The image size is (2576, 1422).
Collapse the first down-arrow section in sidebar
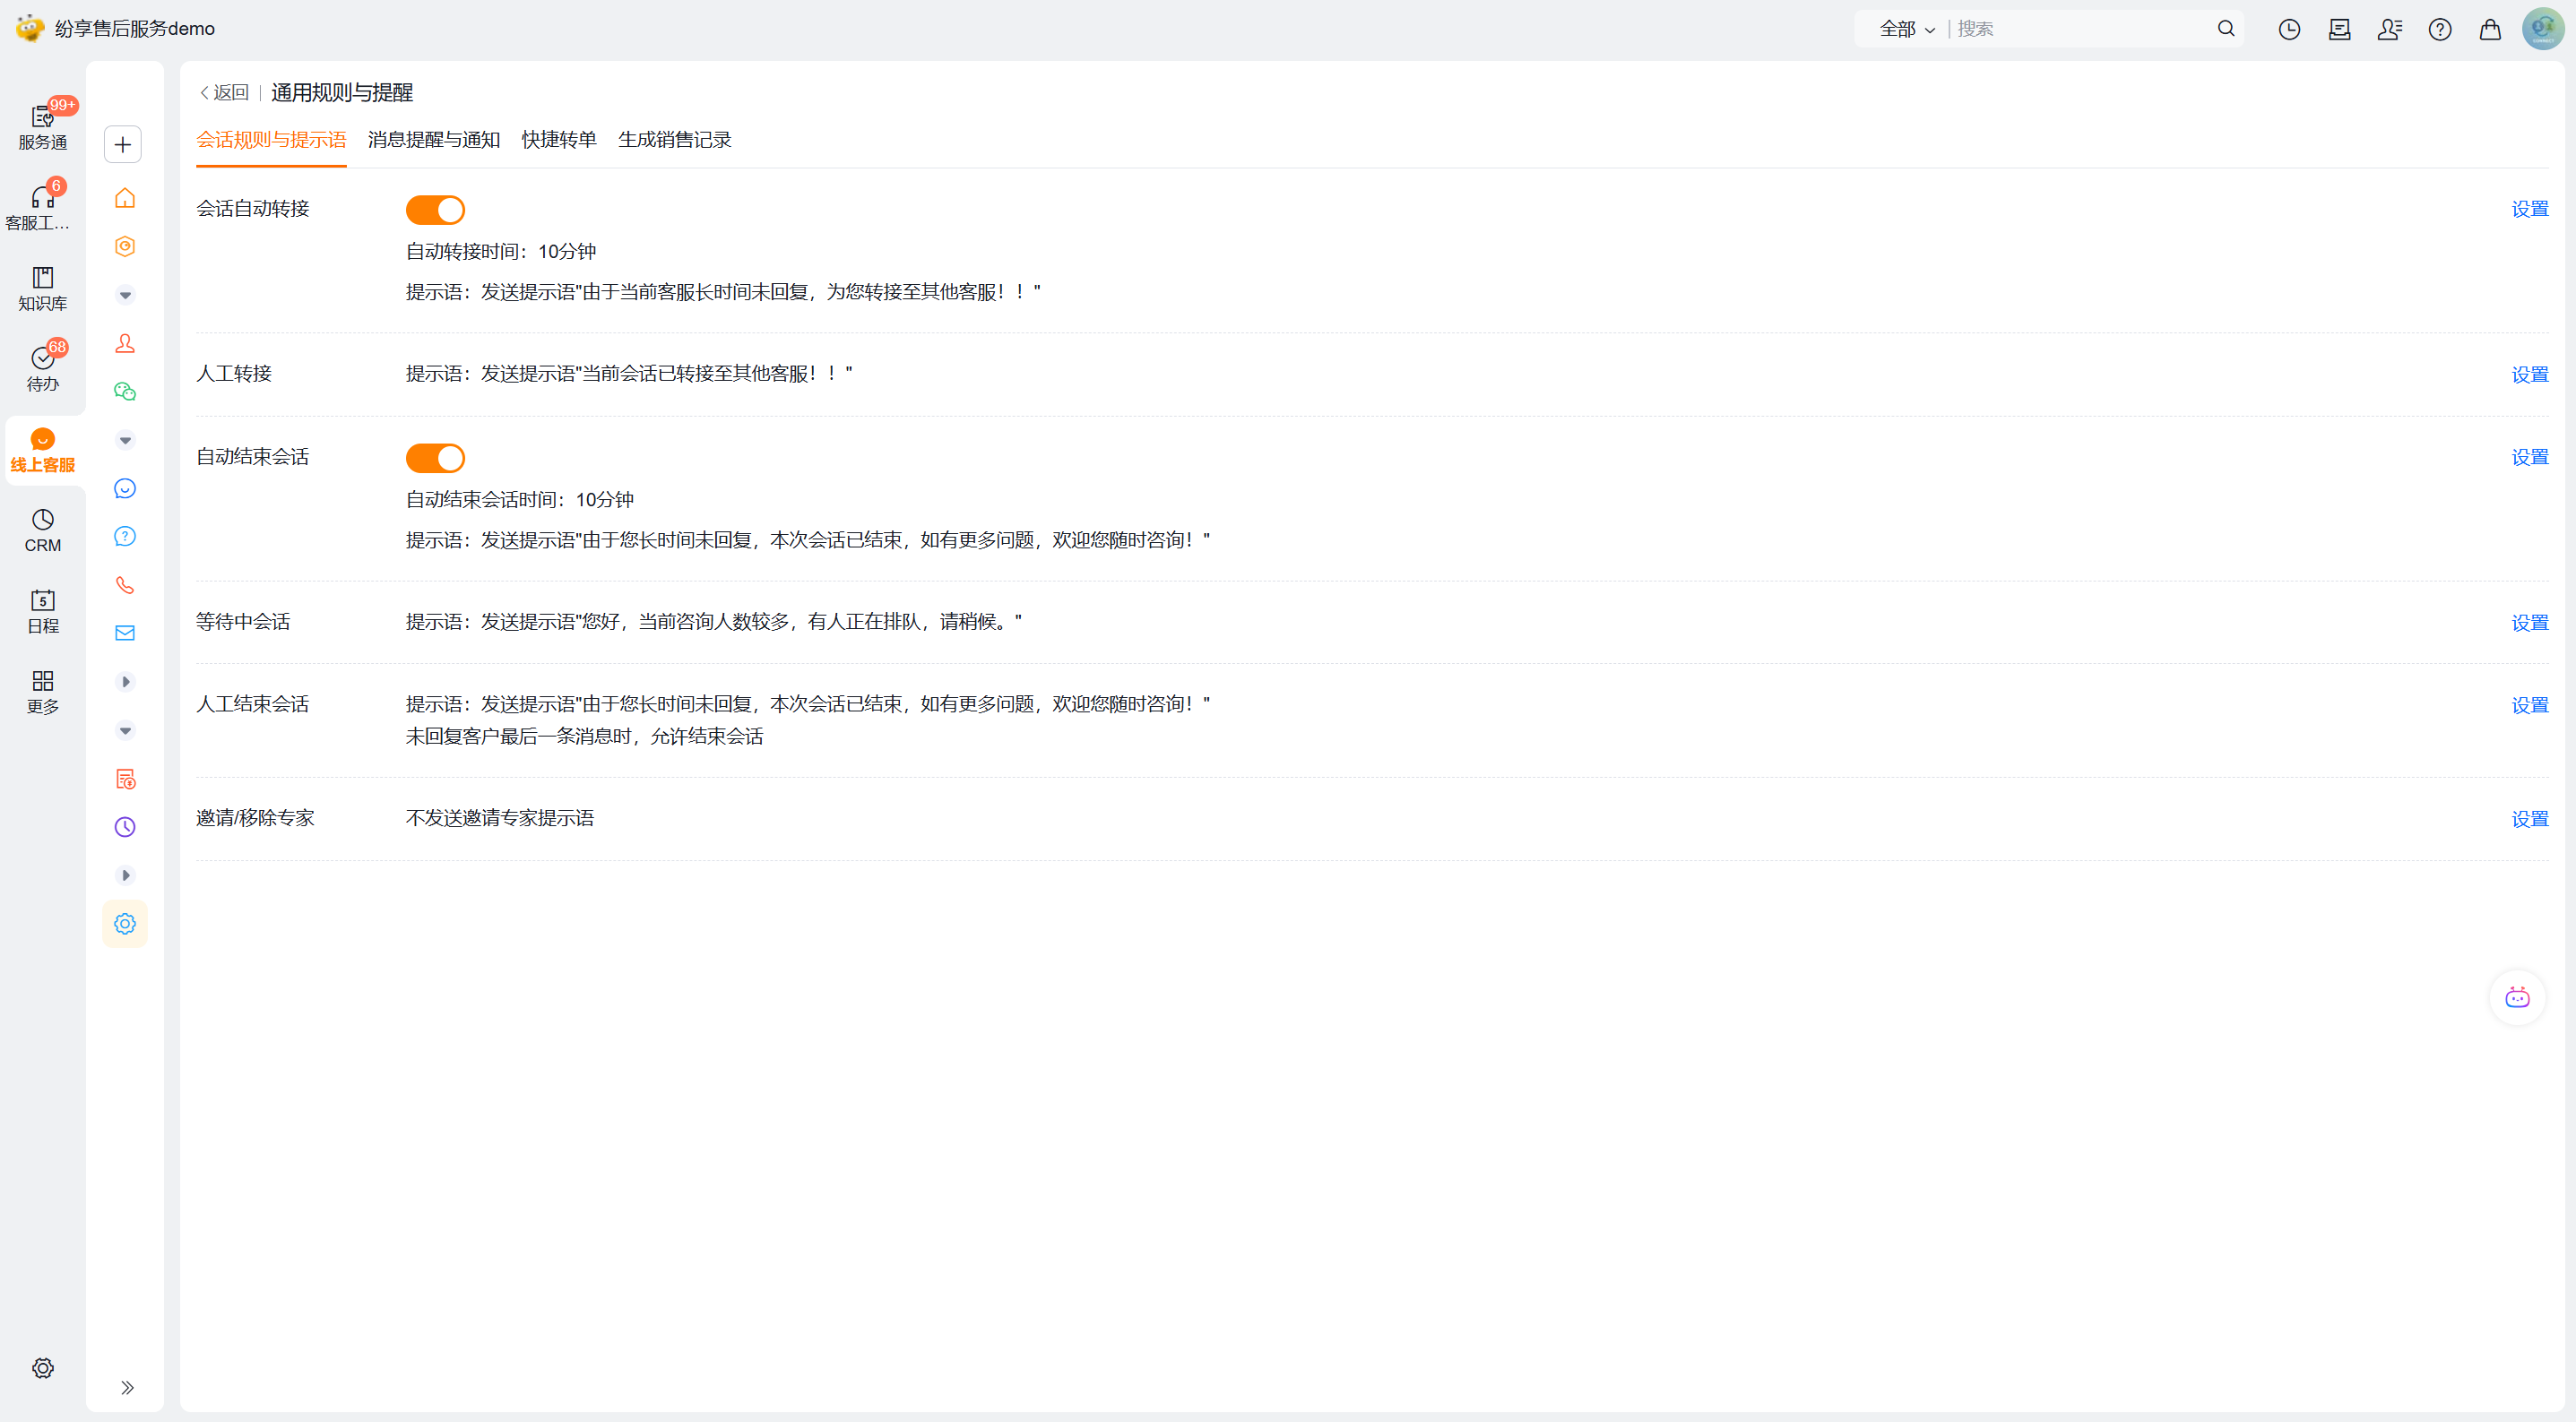(125, 295)
